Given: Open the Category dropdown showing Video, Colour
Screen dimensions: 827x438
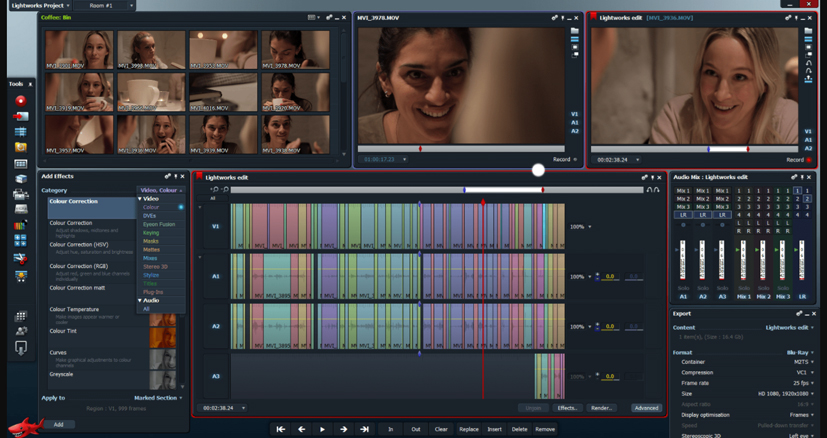Looking at the screenshot, I should click(160, 190).
